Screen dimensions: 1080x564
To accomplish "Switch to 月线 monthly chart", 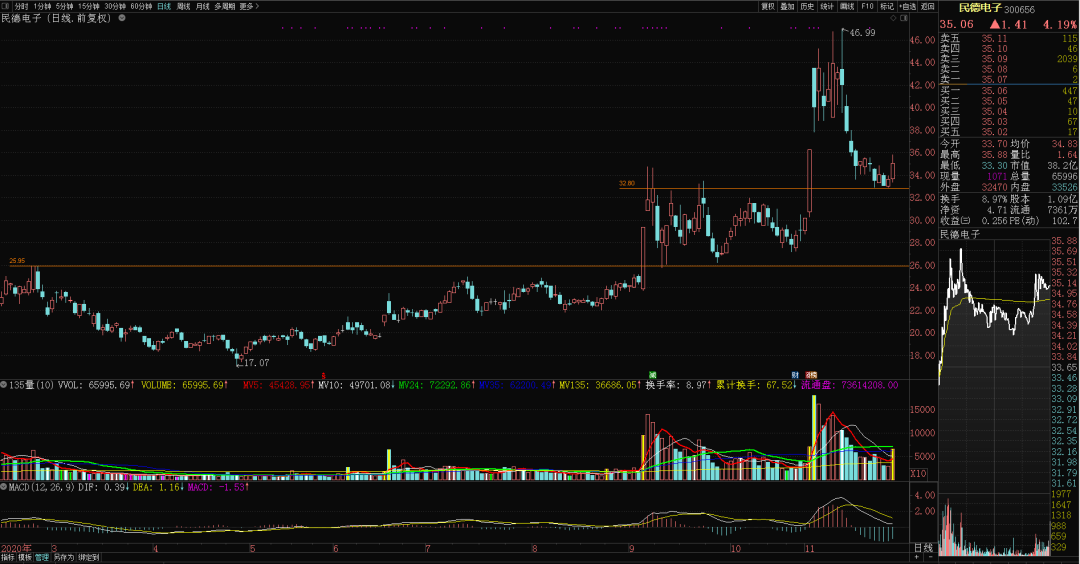I will point(202,6).
